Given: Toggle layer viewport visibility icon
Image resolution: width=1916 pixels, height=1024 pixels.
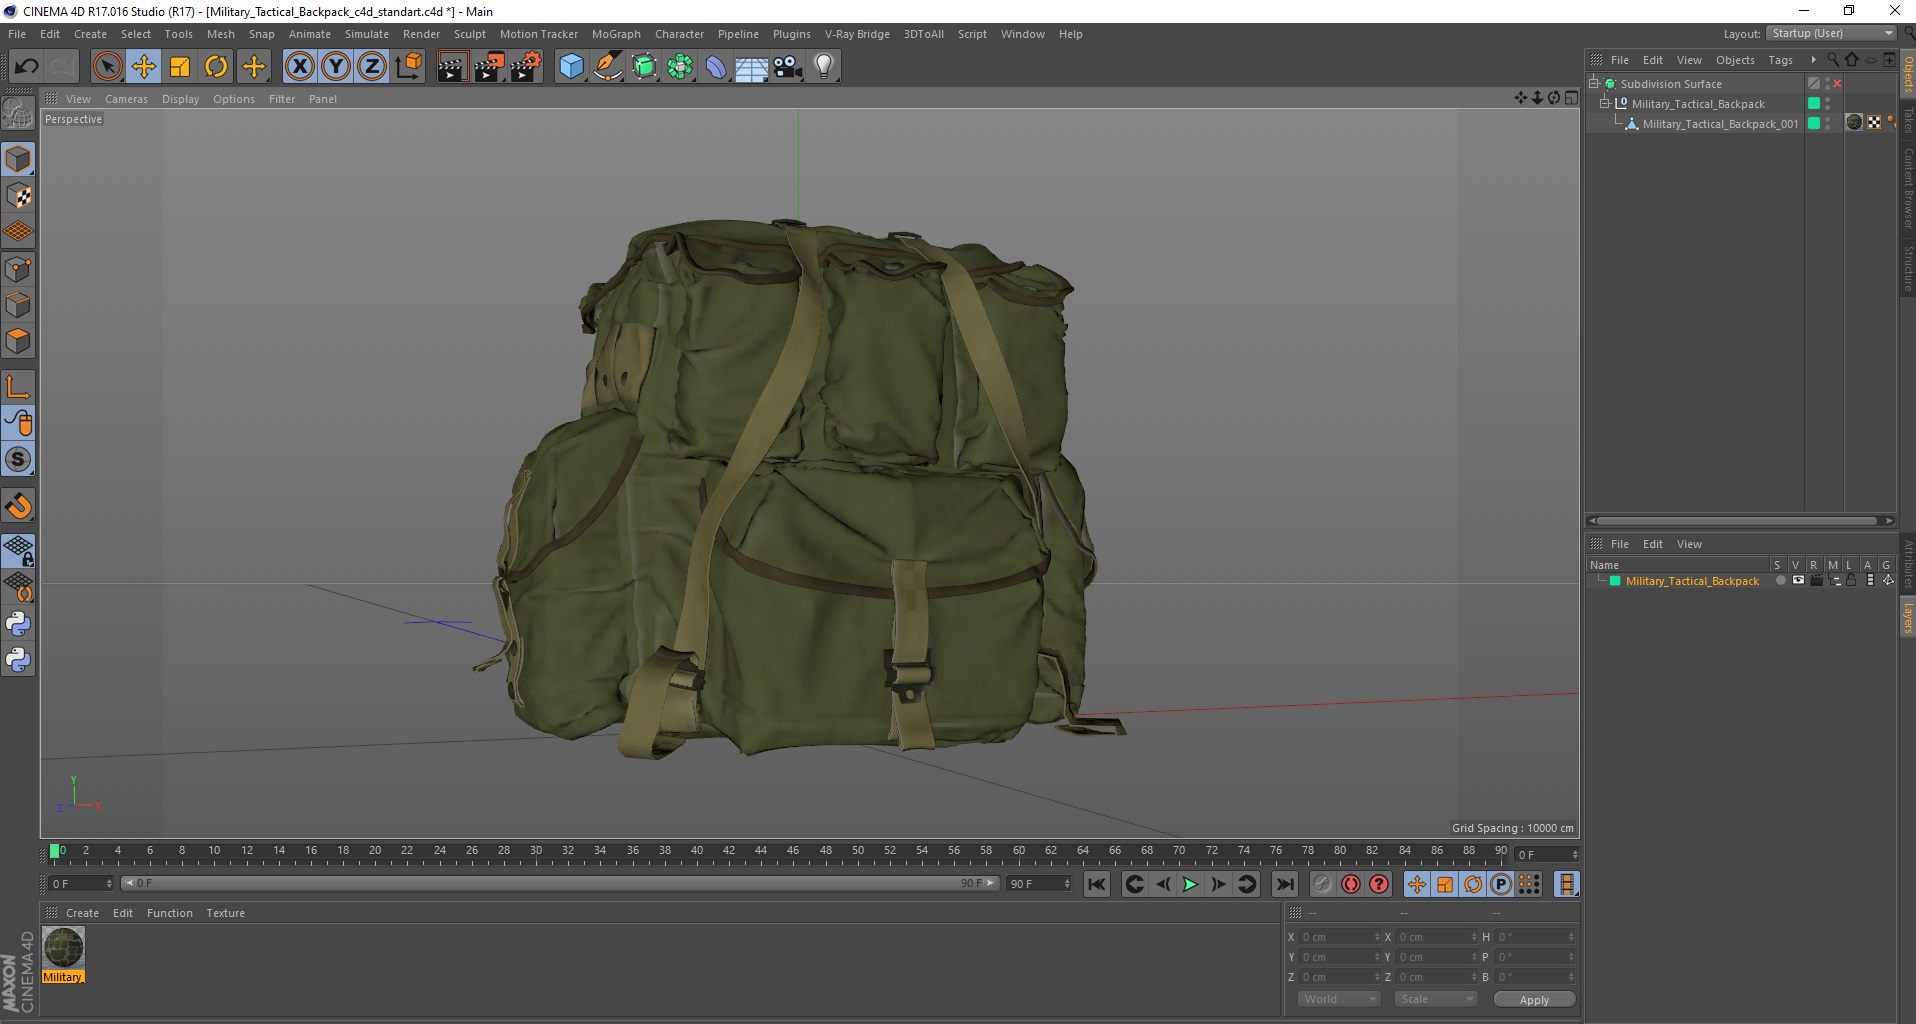Looking at the screenshot, I should click(1798, 581).
